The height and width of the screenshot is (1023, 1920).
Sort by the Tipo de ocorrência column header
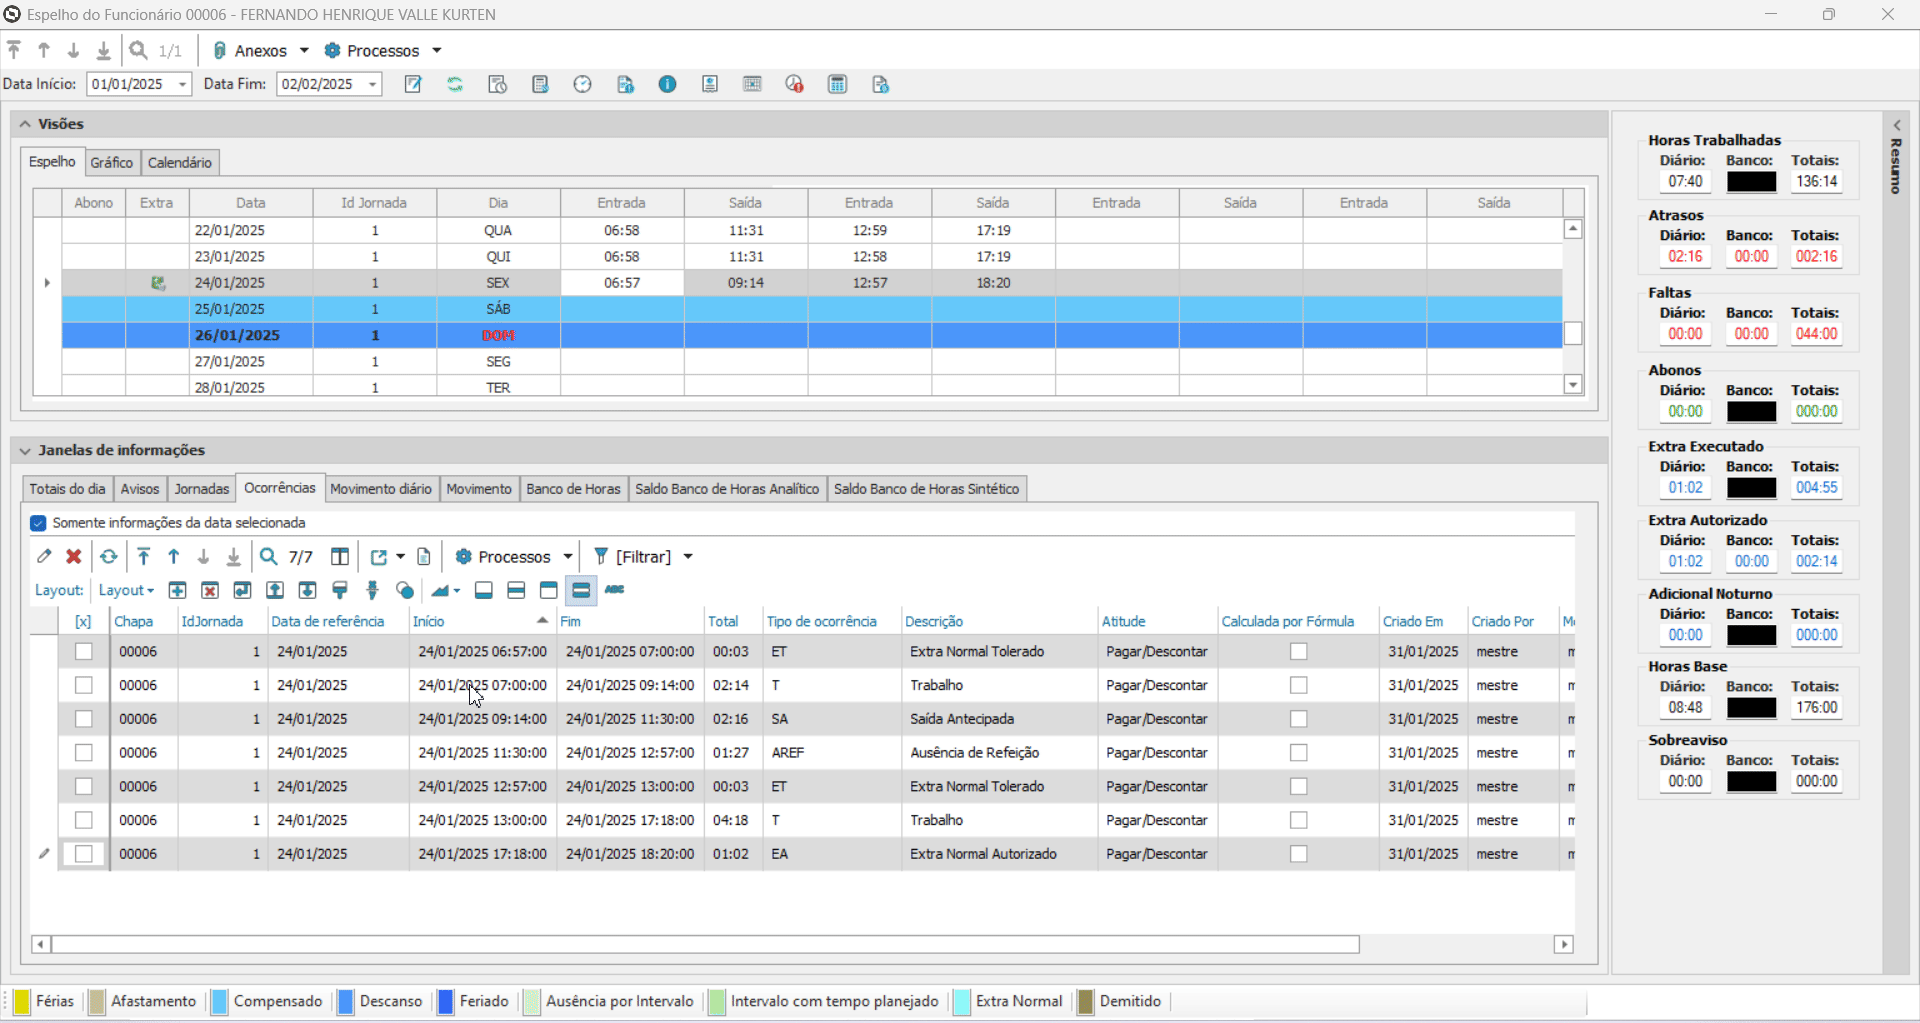point(831,621)
